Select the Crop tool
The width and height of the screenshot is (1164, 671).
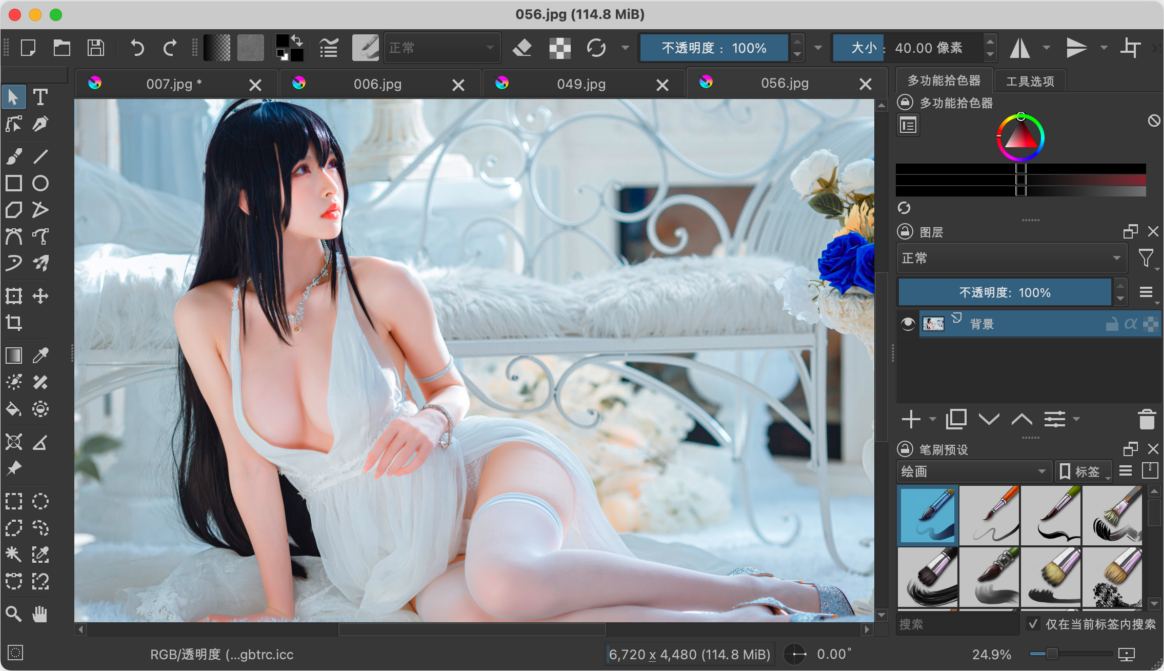tap(13, 323)
